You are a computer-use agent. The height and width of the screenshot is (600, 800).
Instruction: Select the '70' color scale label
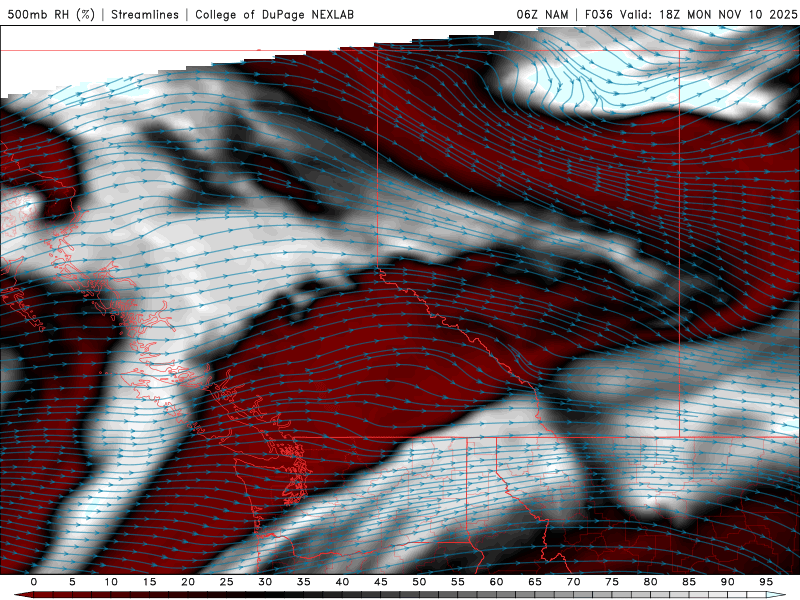click(x=573, y=582)
